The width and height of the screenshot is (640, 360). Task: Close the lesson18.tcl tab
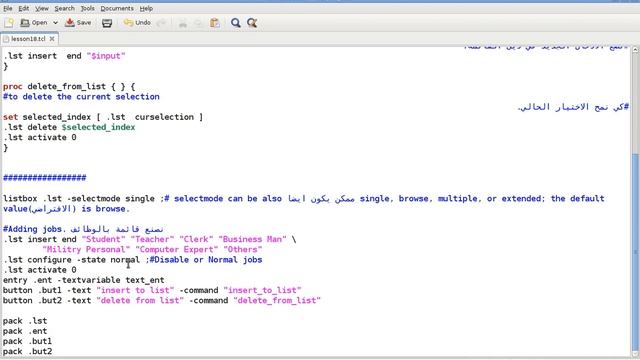52,39
